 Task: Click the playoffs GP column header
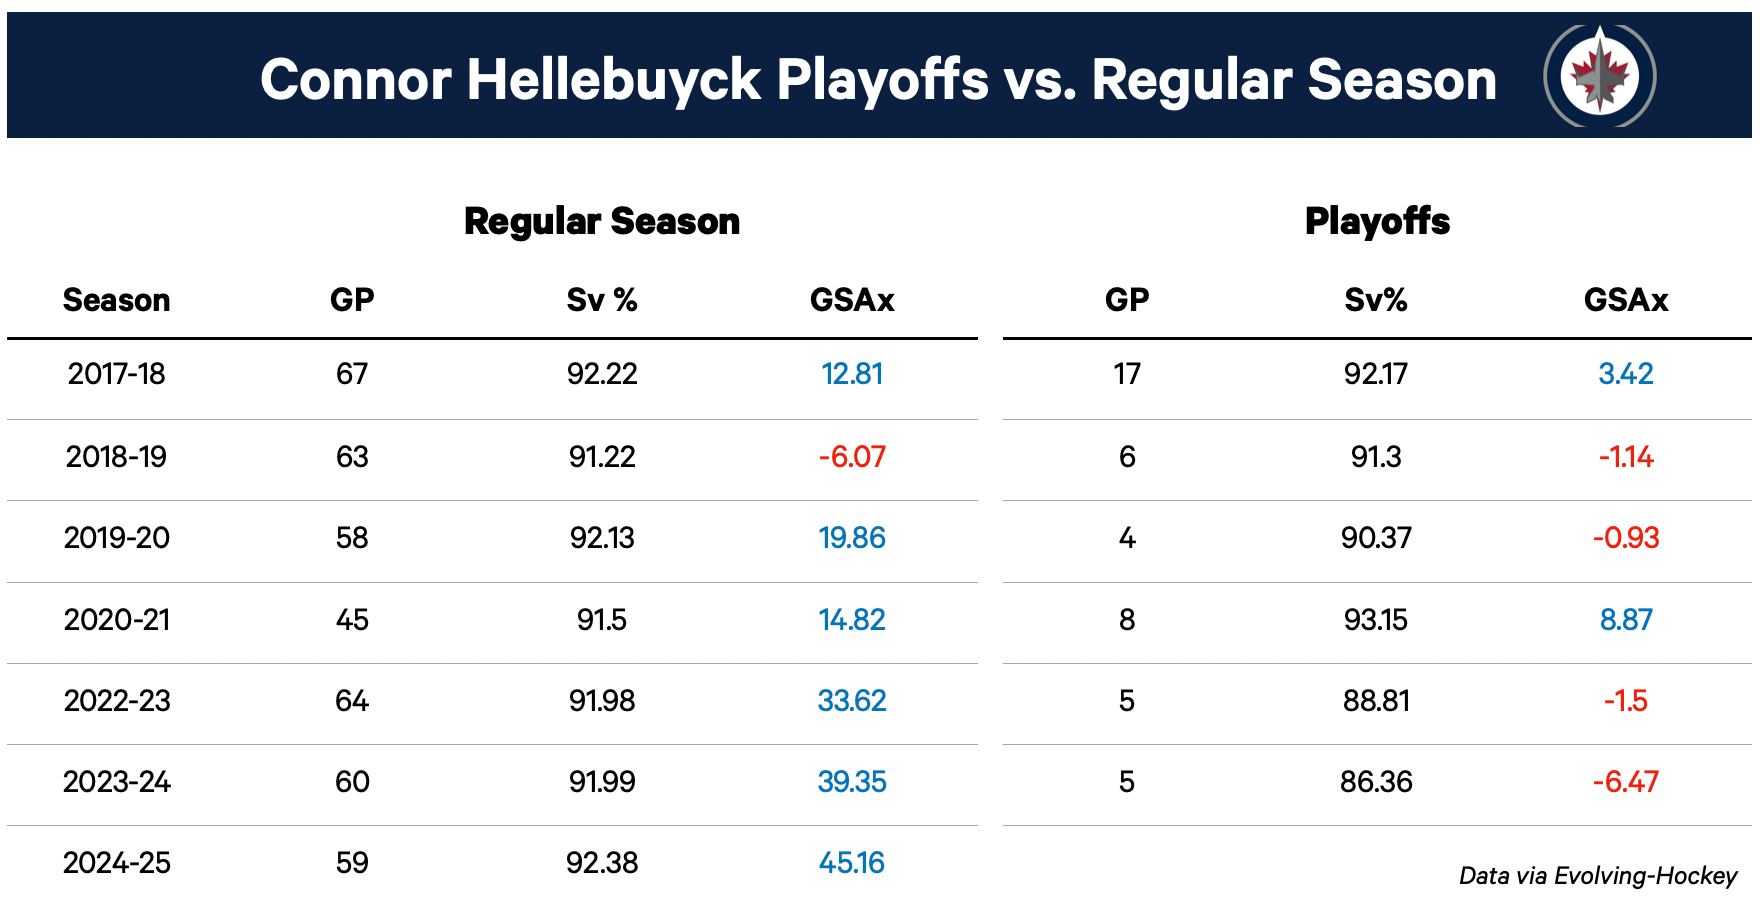(x=1127, y=300)
